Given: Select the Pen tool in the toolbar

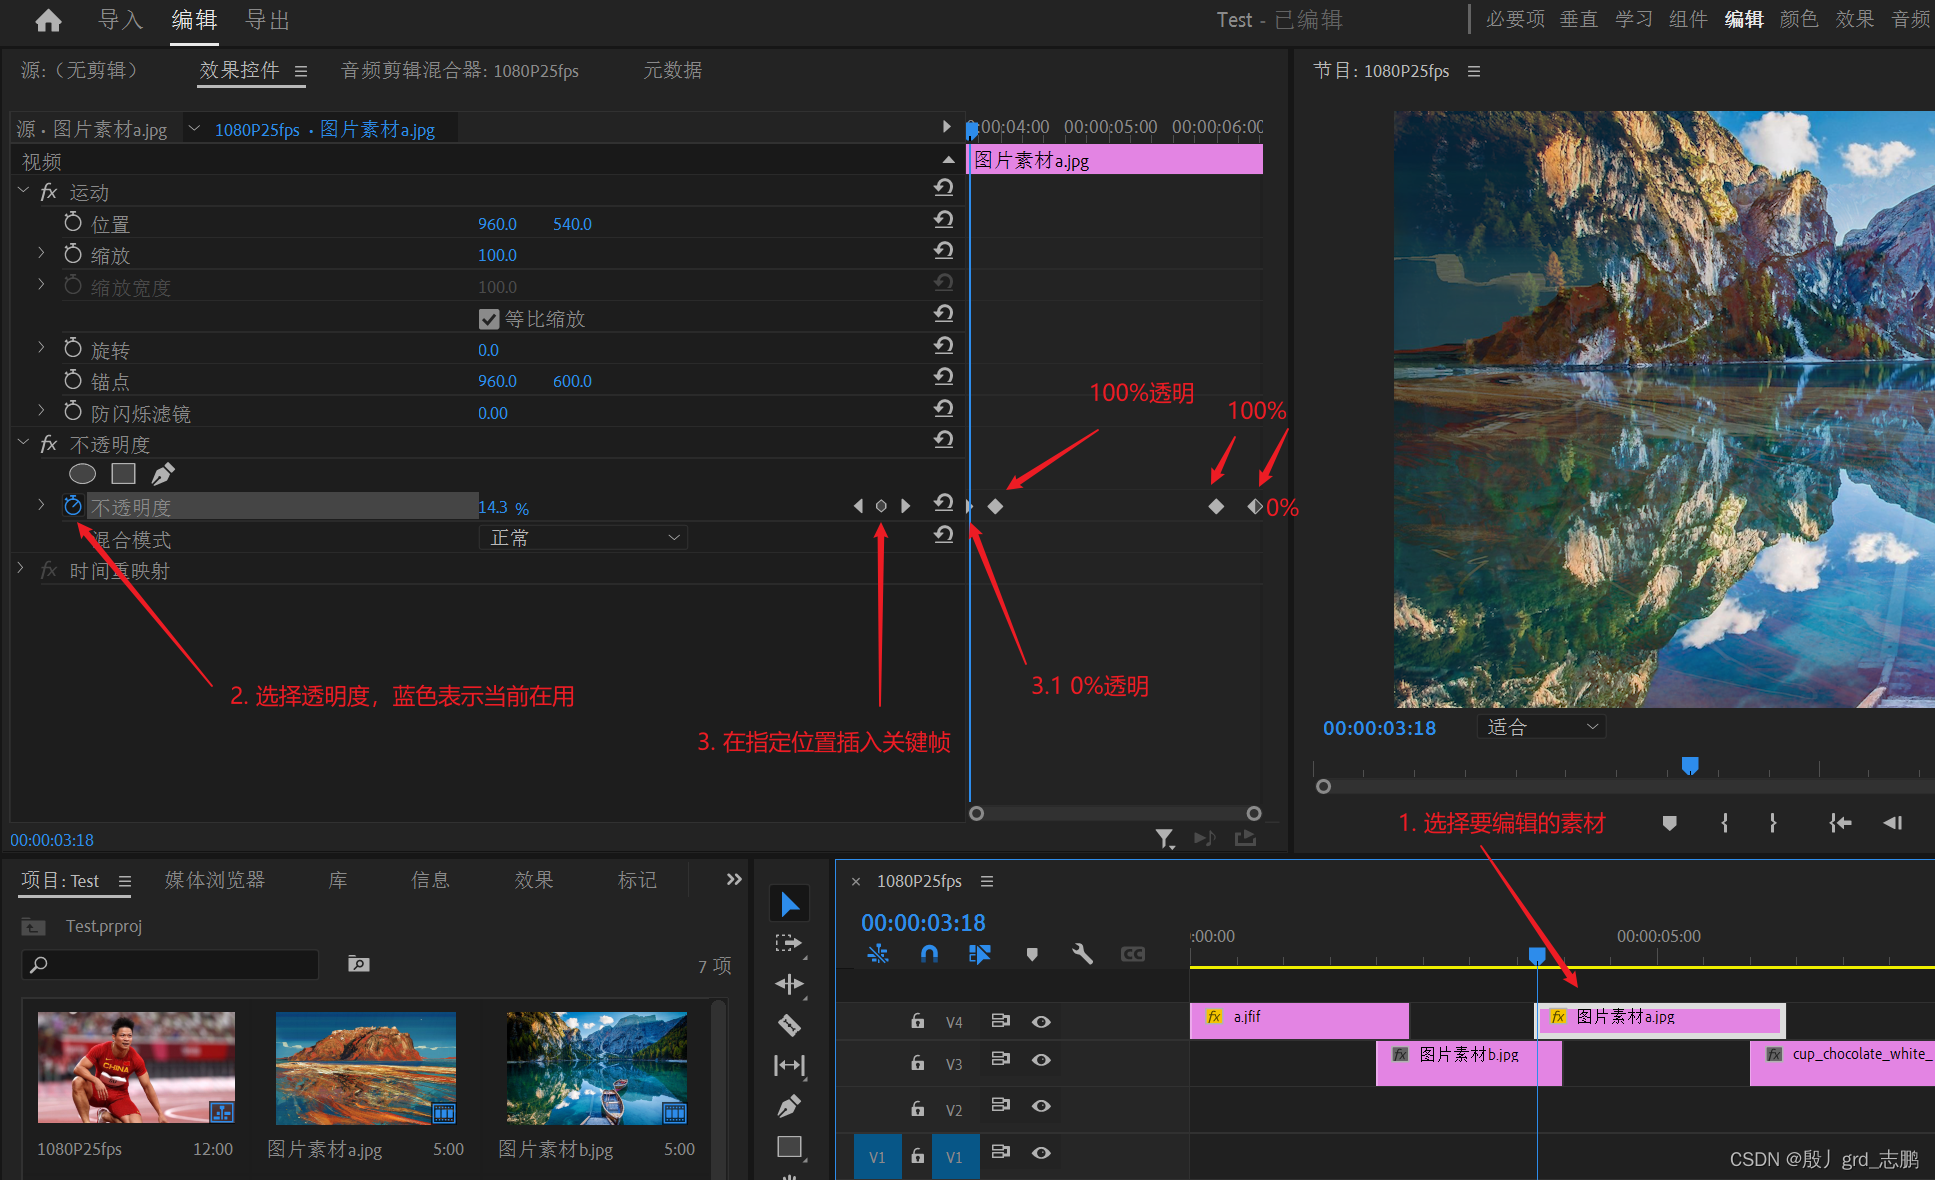Looking at the screenshot, I should 789,1106.
